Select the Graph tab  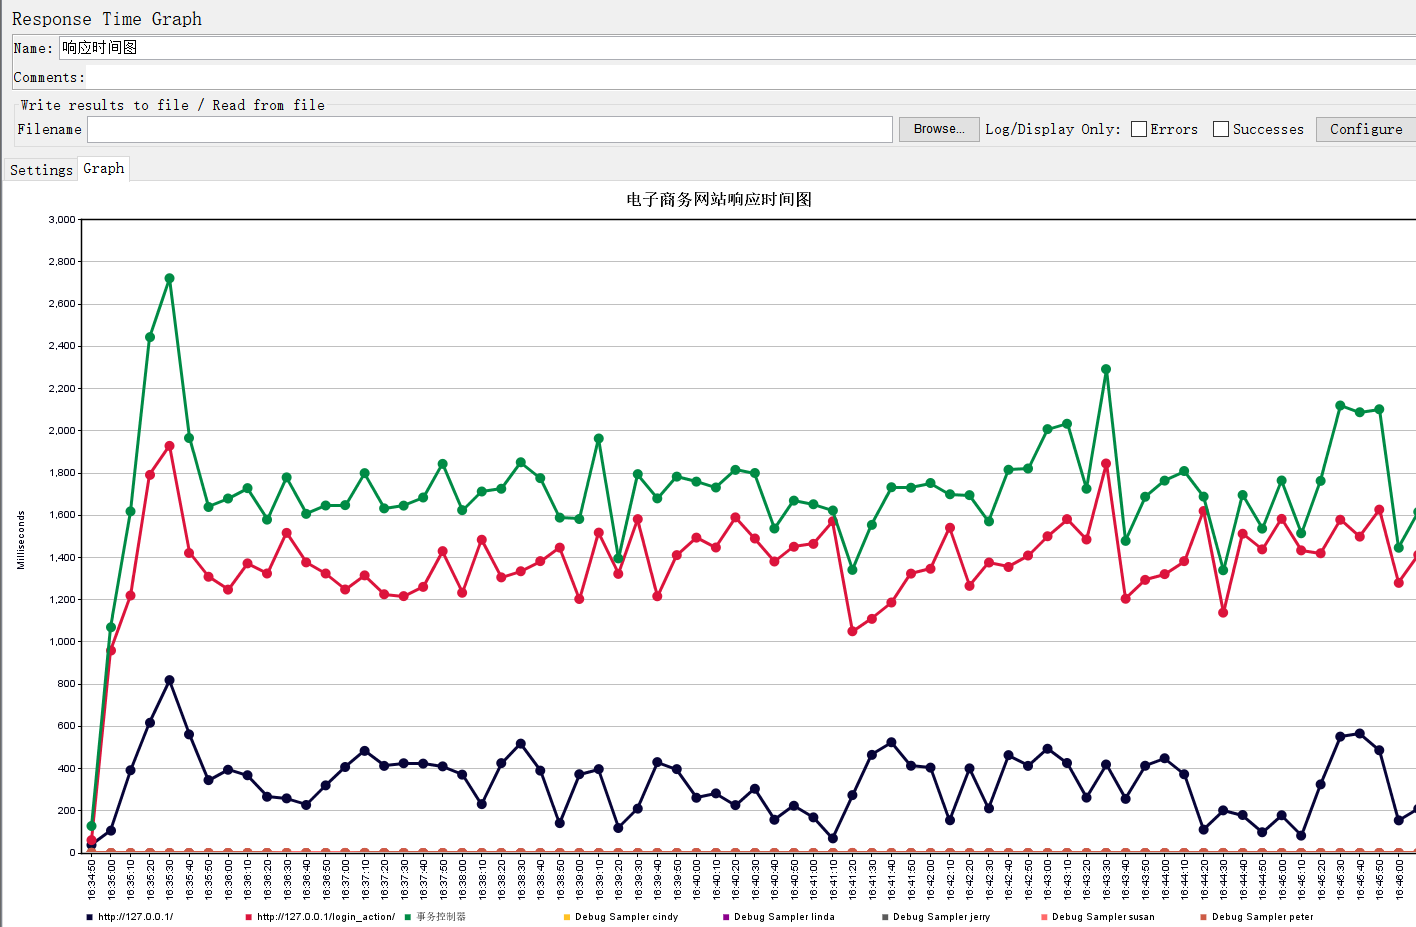(x=104, y=168)
